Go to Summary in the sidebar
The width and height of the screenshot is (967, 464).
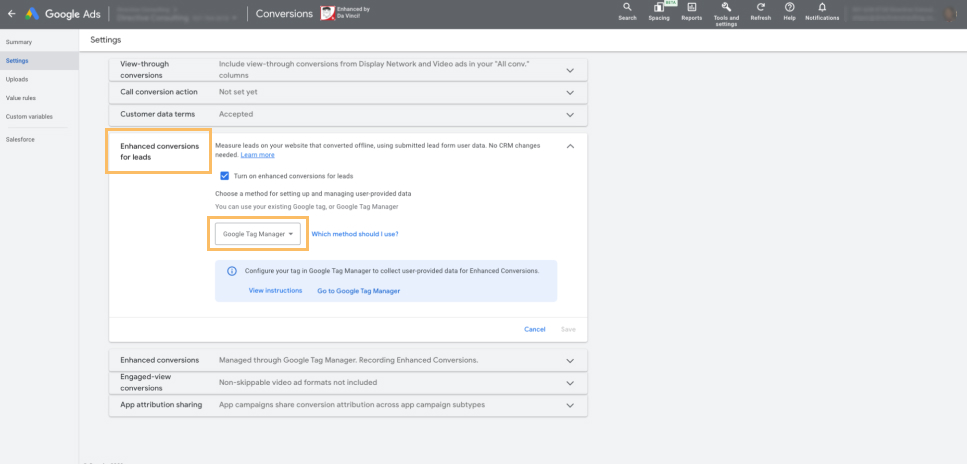coord(19,43)
